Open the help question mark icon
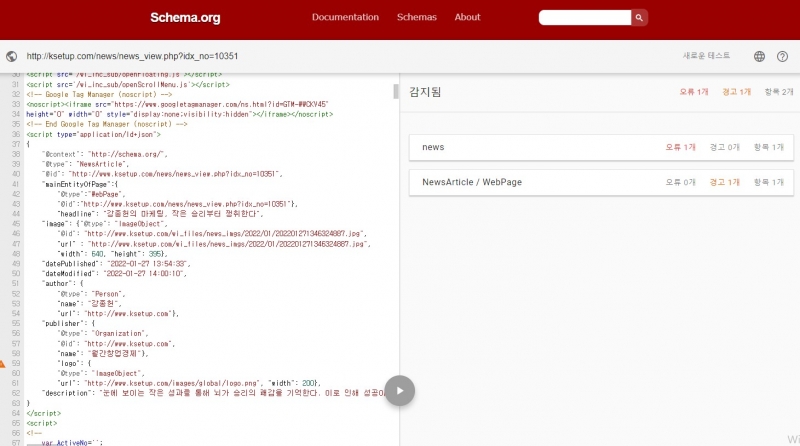Viewport: 800px width, 446px height. tap(782, 56)
